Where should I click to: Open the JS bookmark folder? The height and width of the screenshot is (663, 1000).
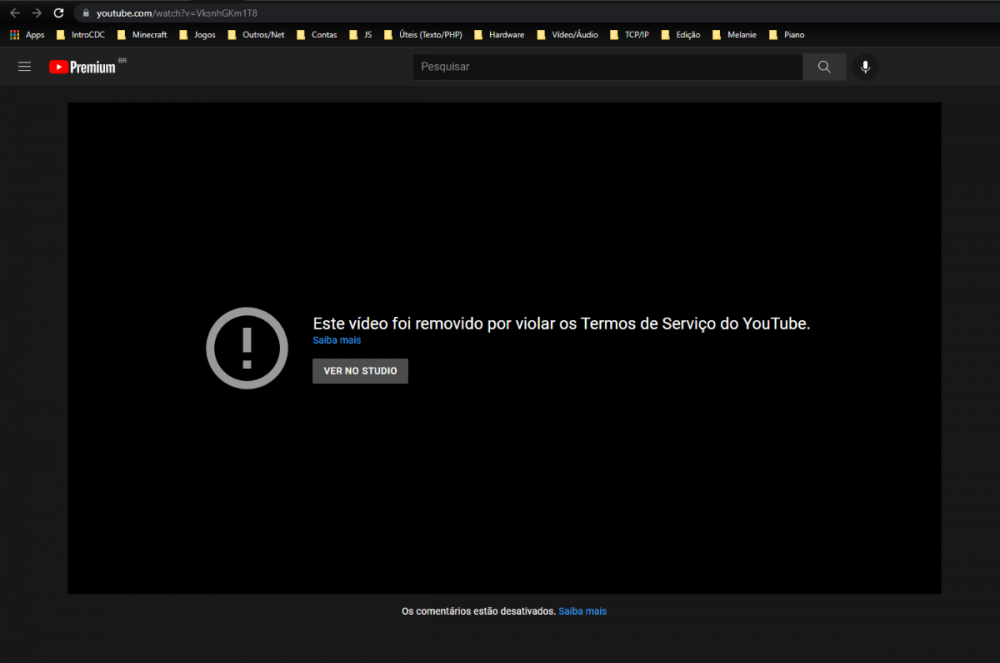pos(360,34)
